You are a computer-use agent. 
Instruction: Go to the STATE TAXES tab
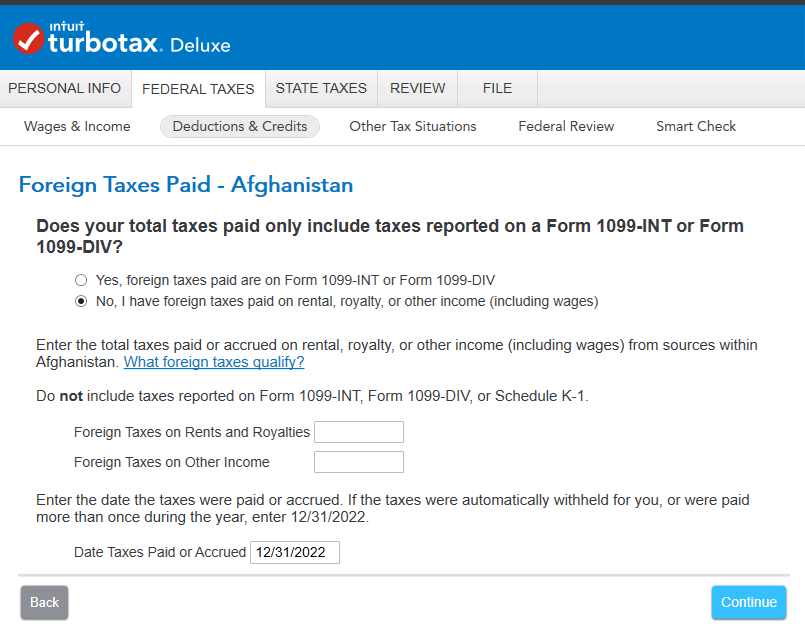(x=321, y=88)
